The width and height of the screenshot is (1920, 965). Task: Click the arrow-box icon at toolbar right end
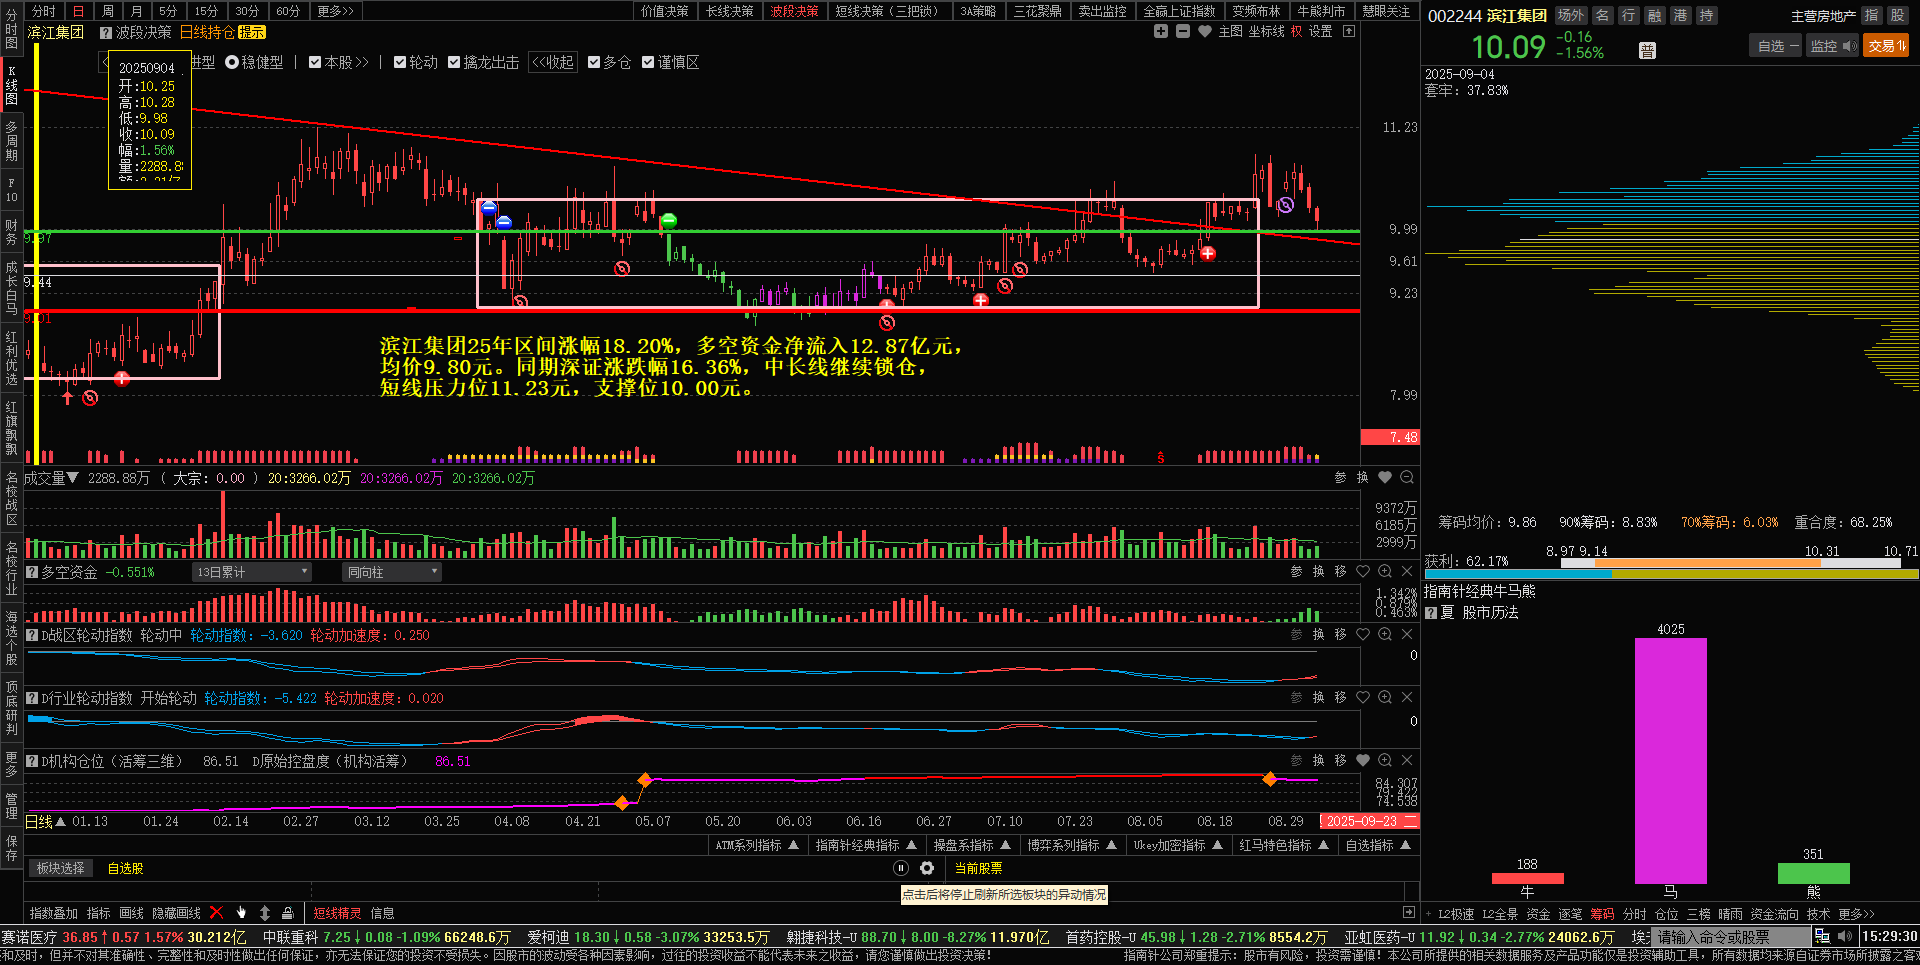[1409, 912]
